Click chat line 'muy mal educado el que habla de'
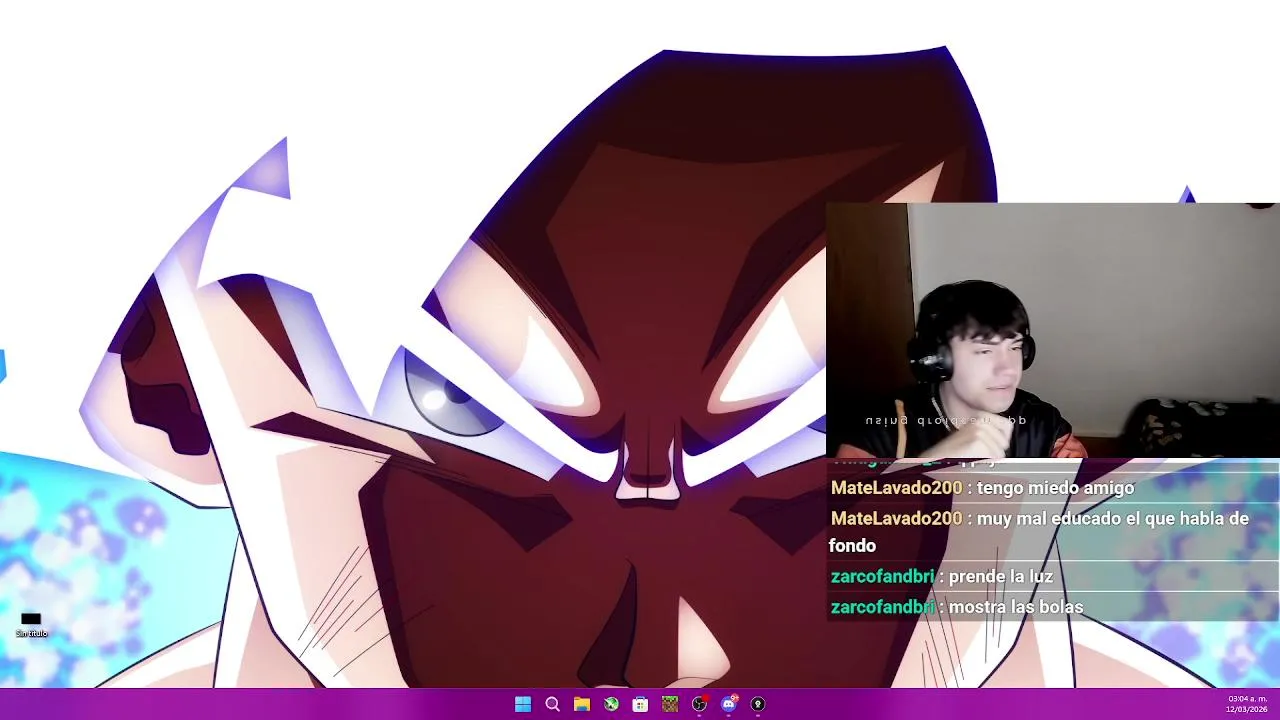This screenshot has width=1280, height=720. click(x=1112, y=519)
